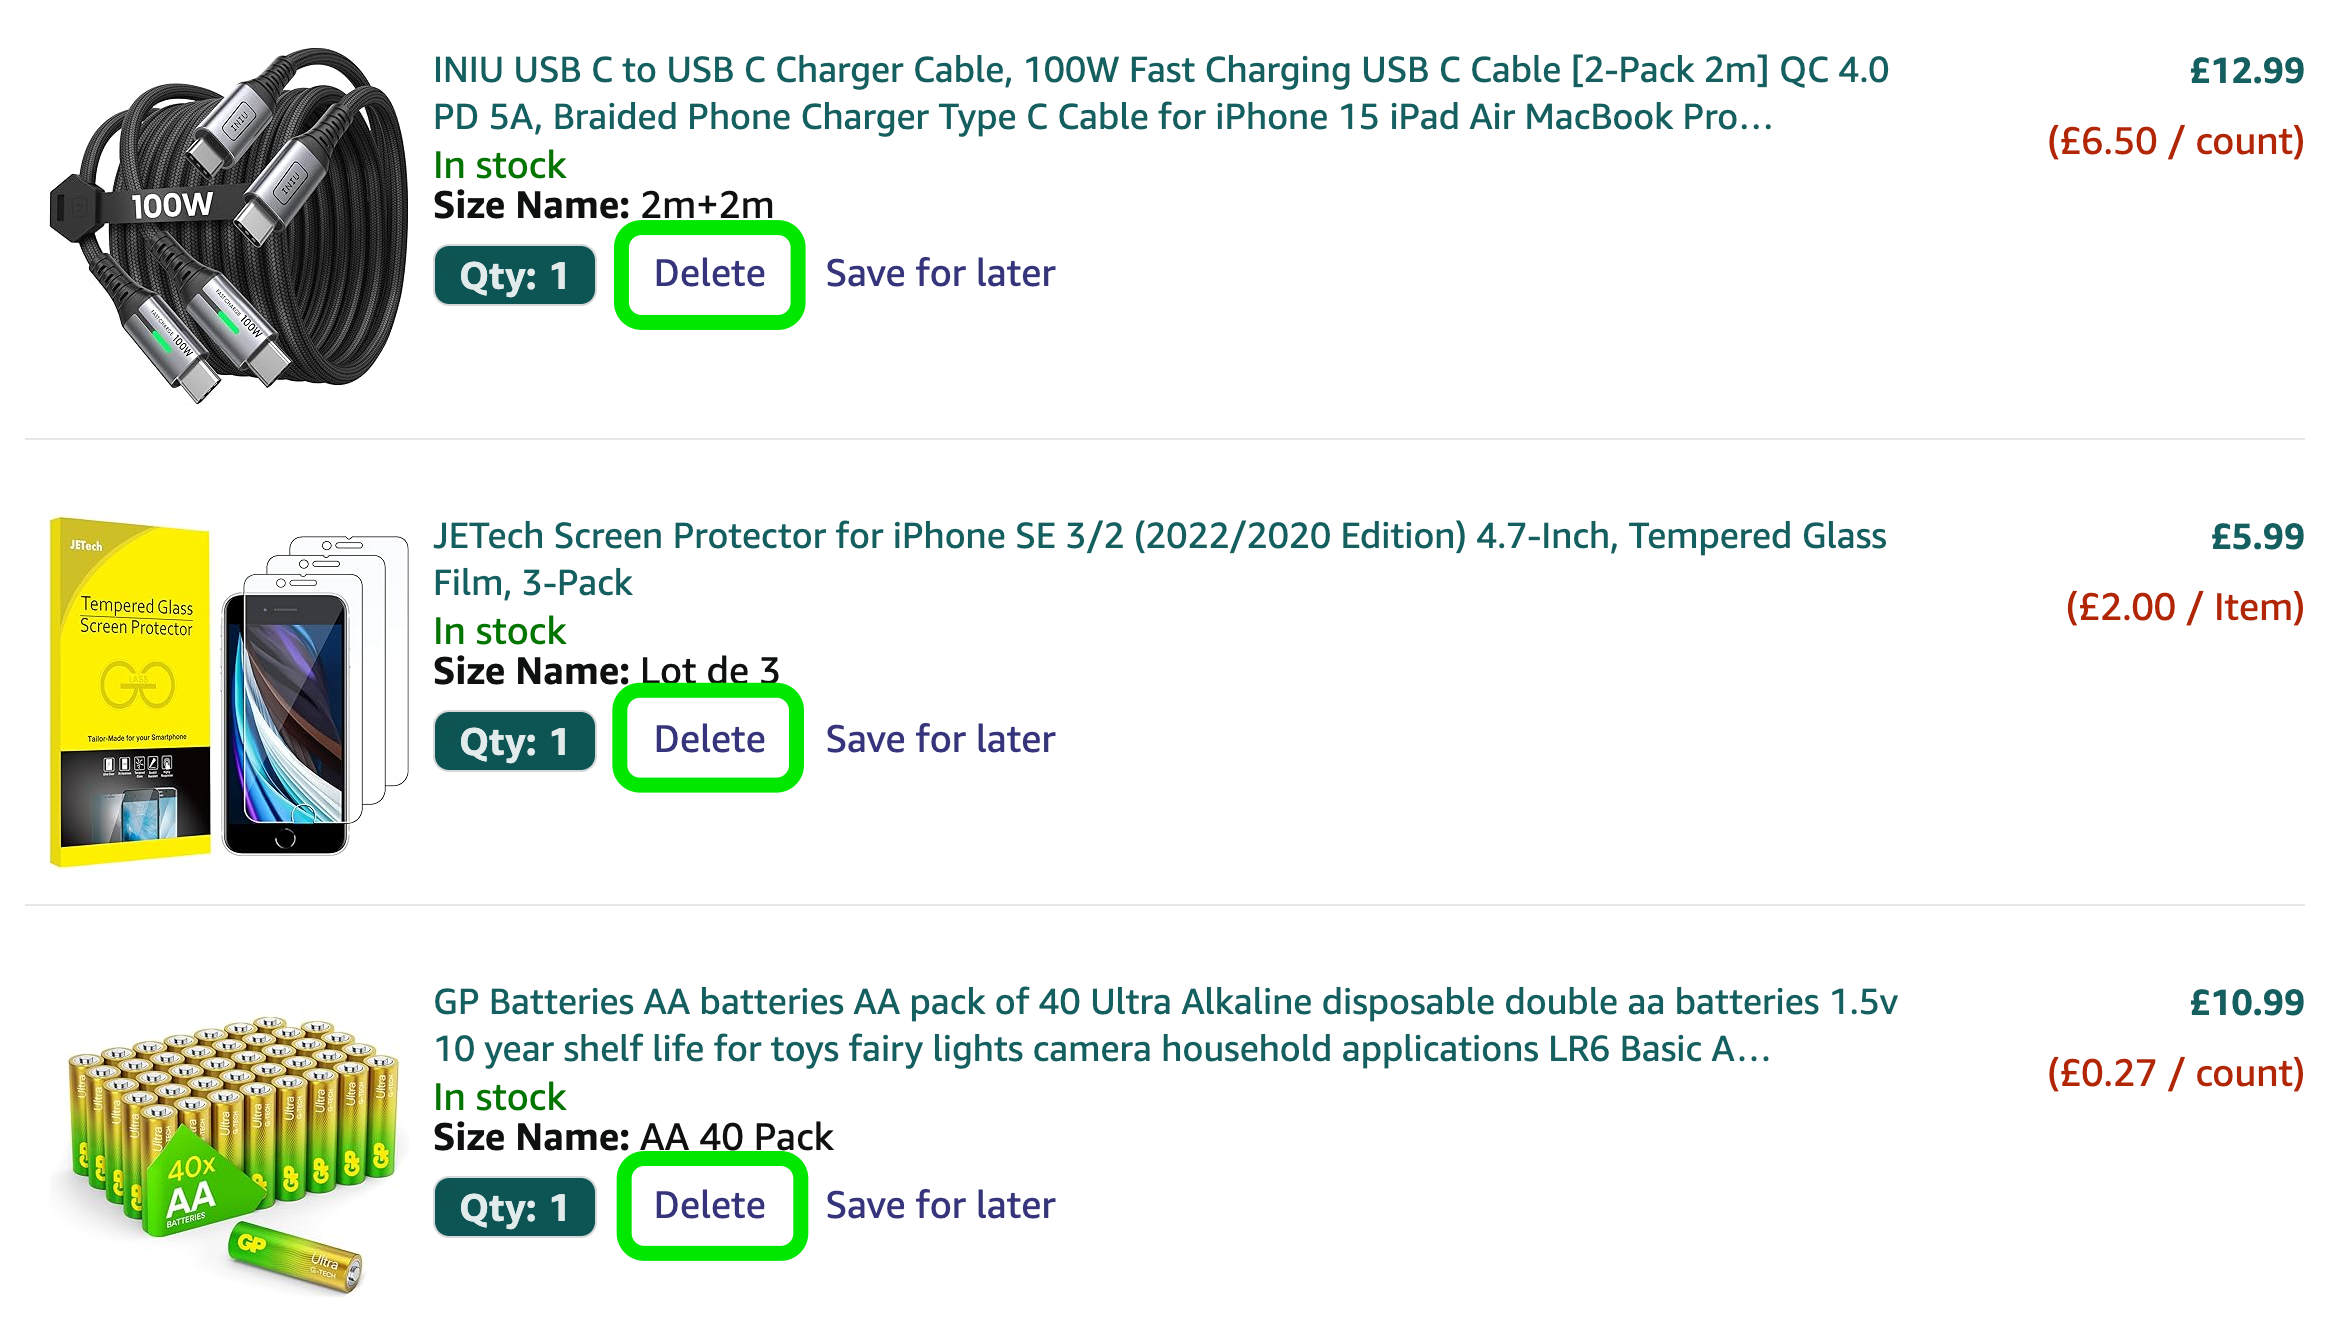Save the GP Batteries pack for later
This screenshot has height=1330, width=2340.
tap(940, 1205)
